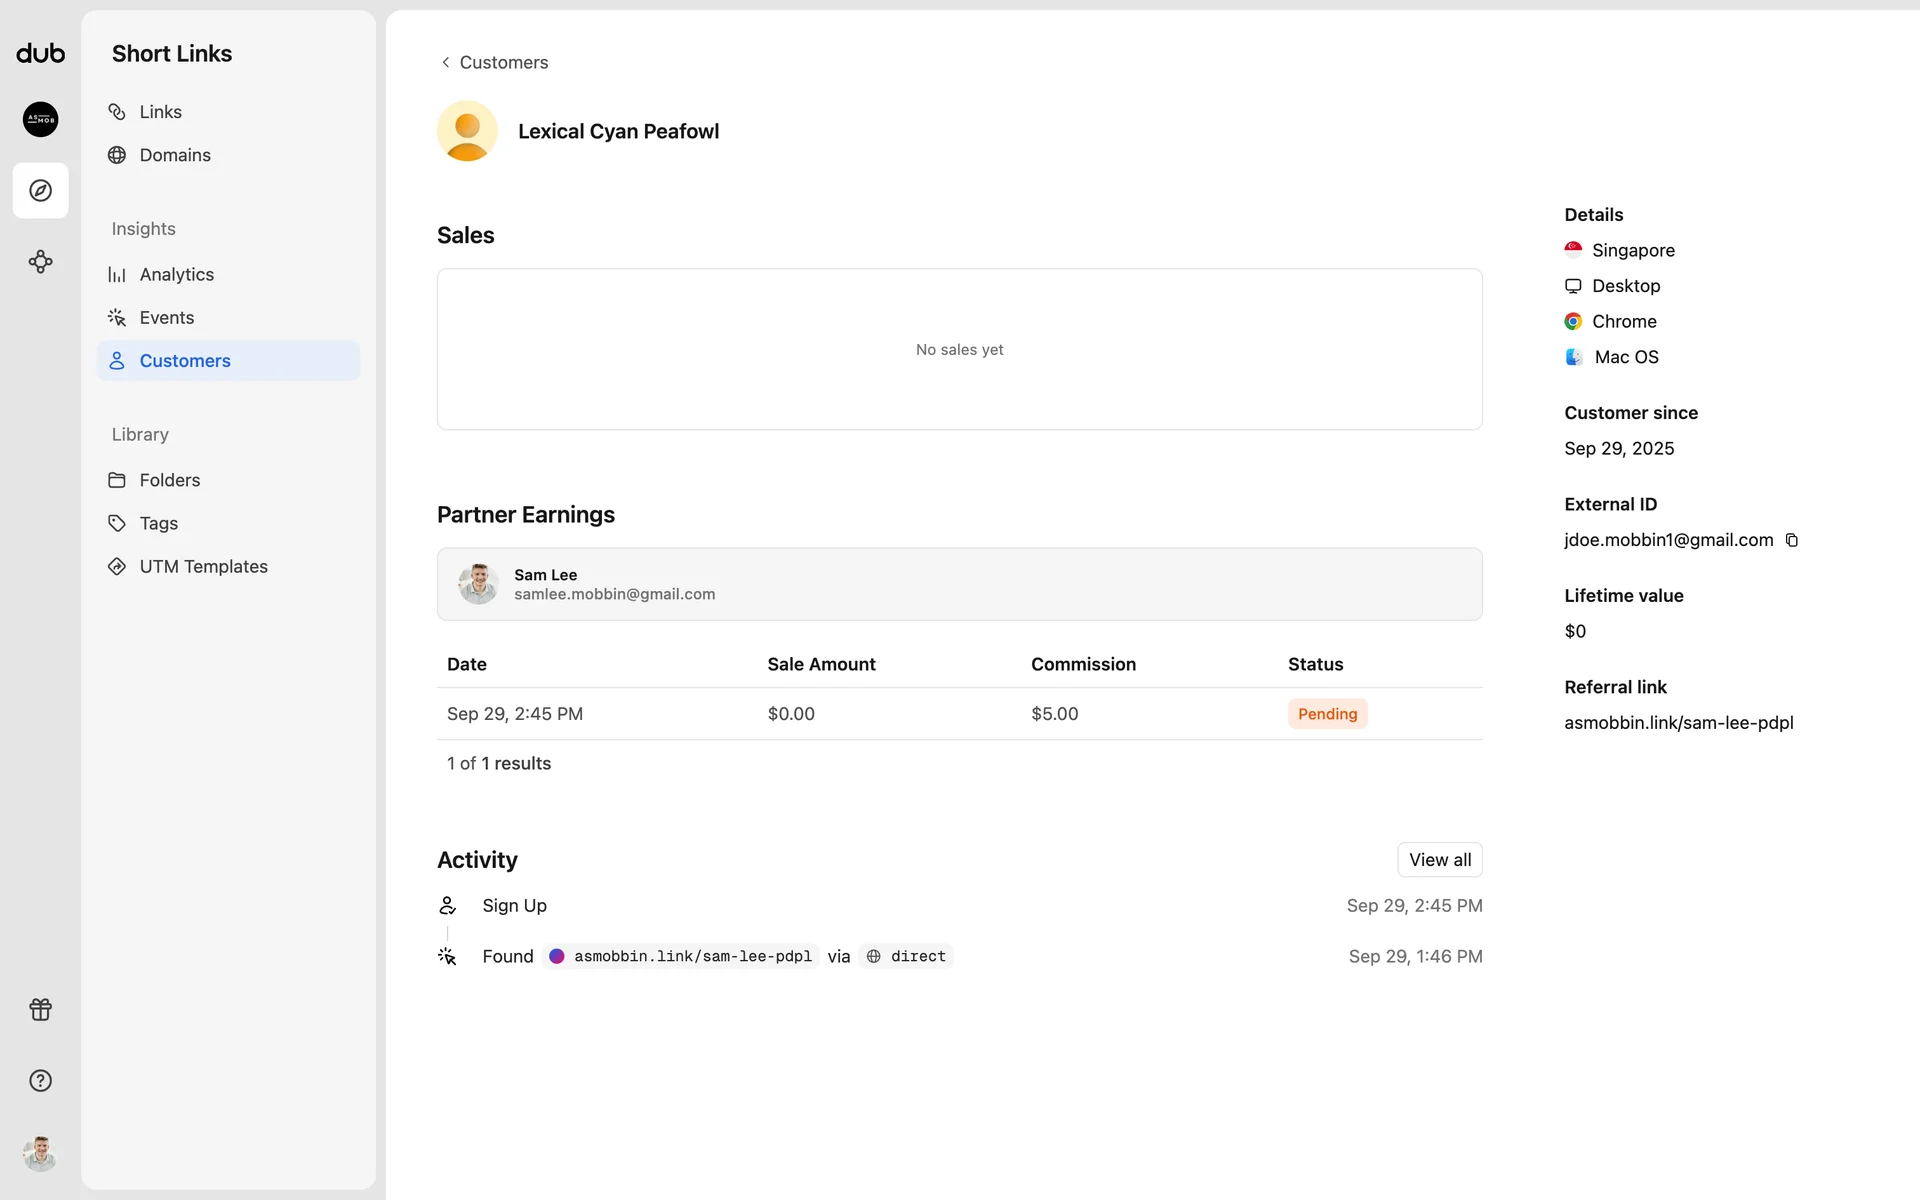Click the View all activity button
The image size is (1920, 1200).
coord(1439,860)
